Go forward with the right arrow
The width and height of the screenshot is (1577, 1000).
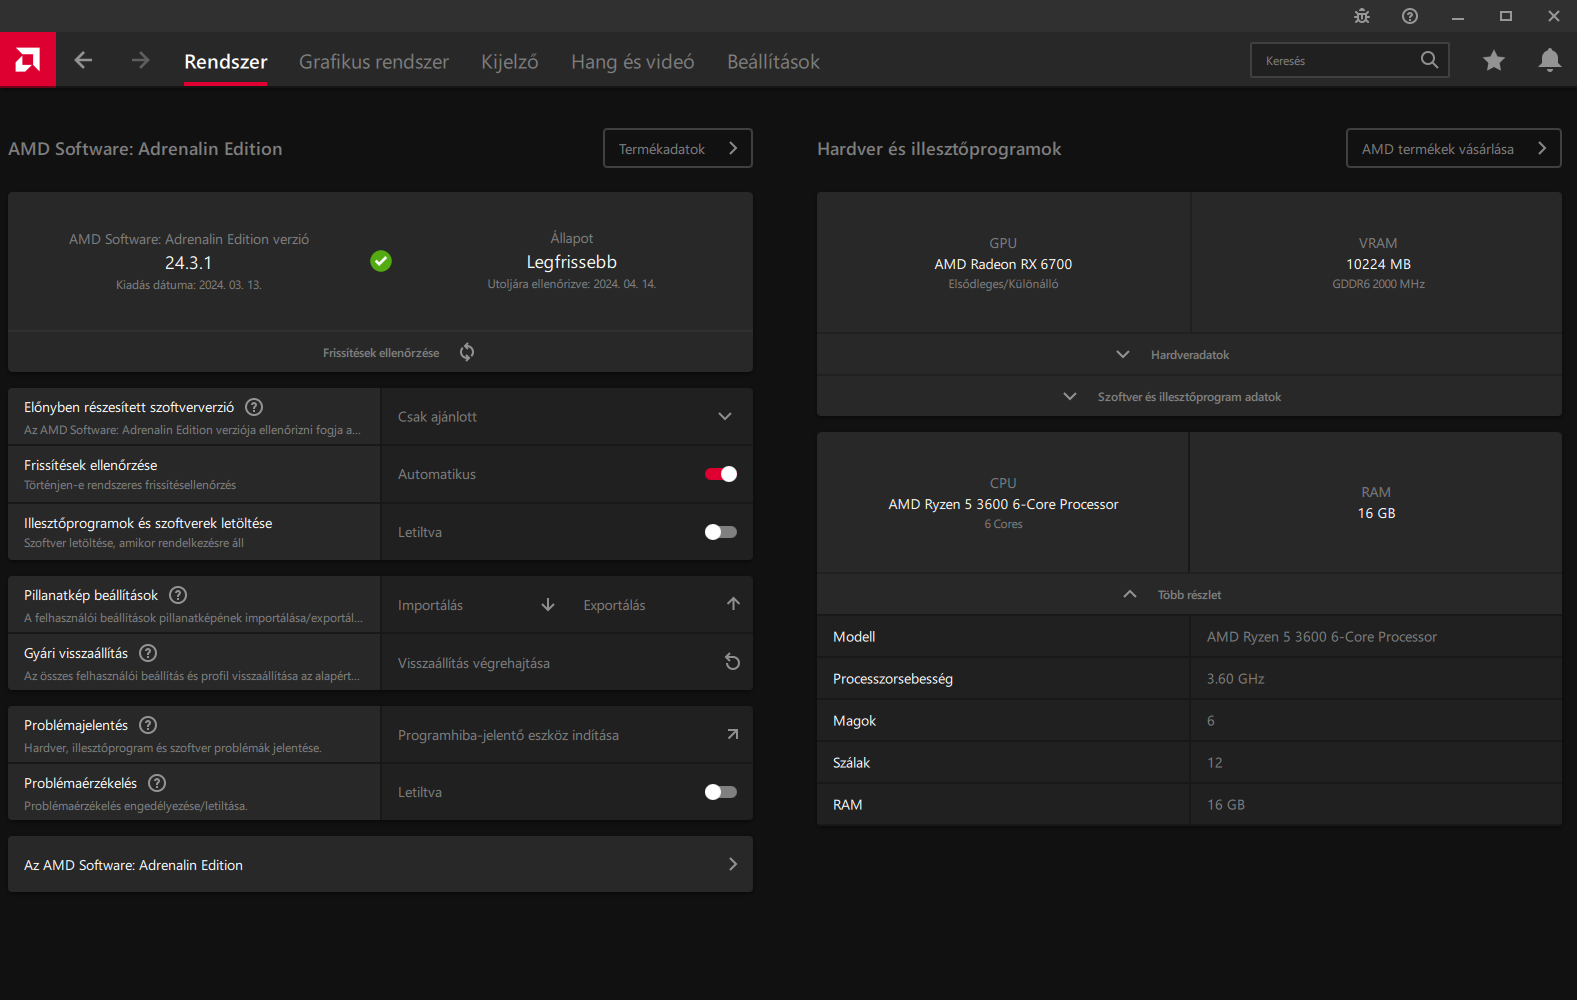click(140, 61)
